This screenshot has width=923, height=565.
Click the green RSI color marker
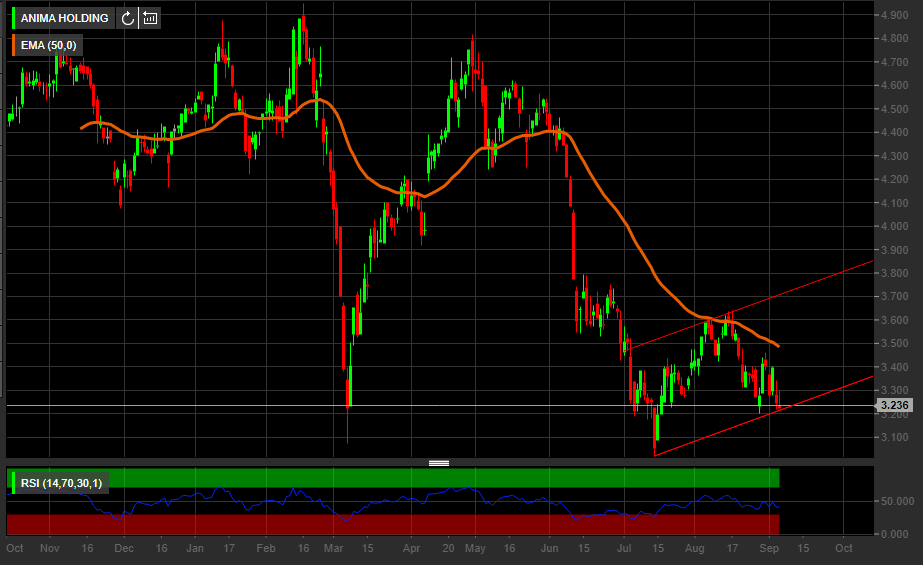(13, 483)
